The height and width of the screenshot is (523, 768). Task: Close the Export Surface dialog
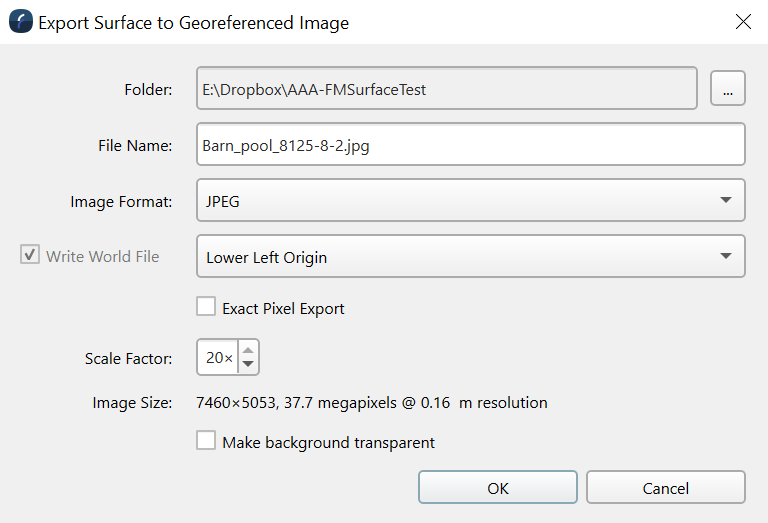point(743,22)
